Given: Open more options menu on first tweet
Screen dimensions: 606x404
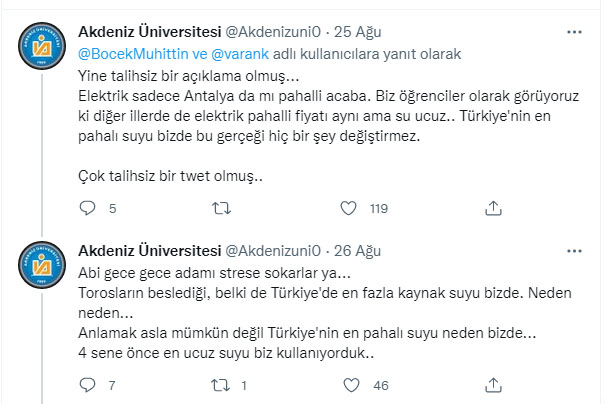Looking at the screenshot, I should [572, 33].
